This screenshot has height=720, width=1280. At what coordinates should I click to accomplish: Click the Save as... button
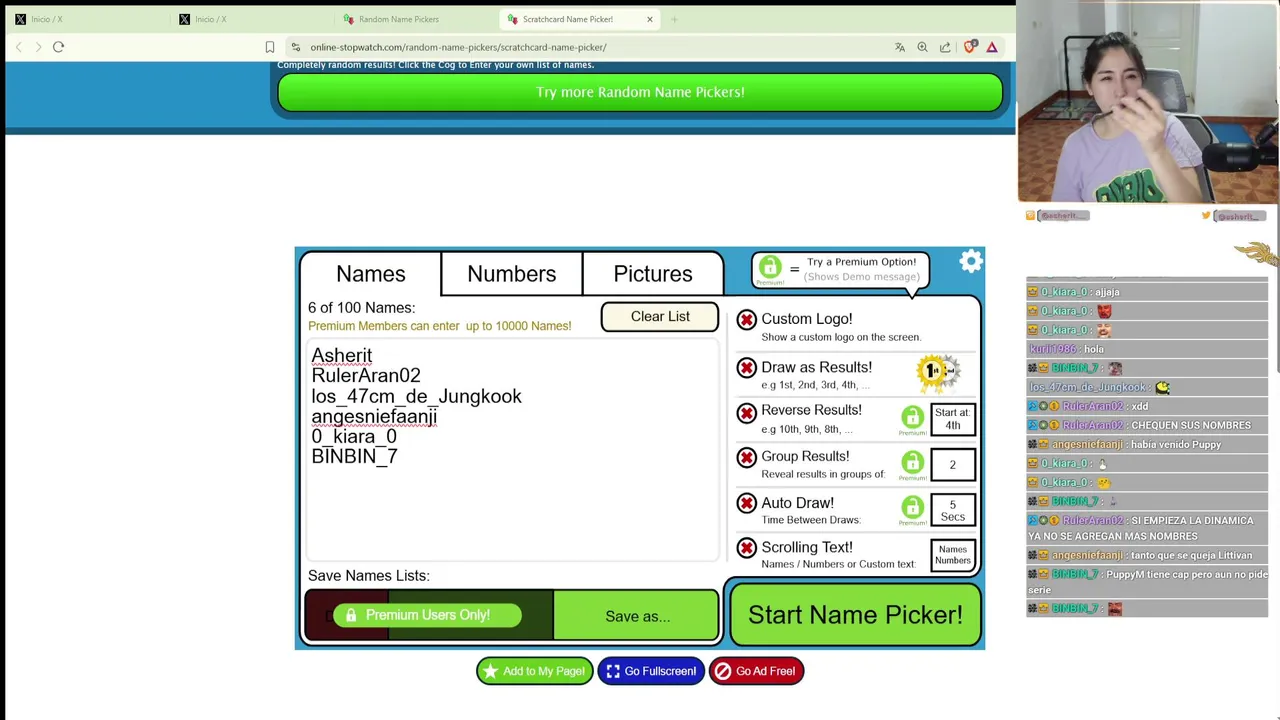coord(637,617)
